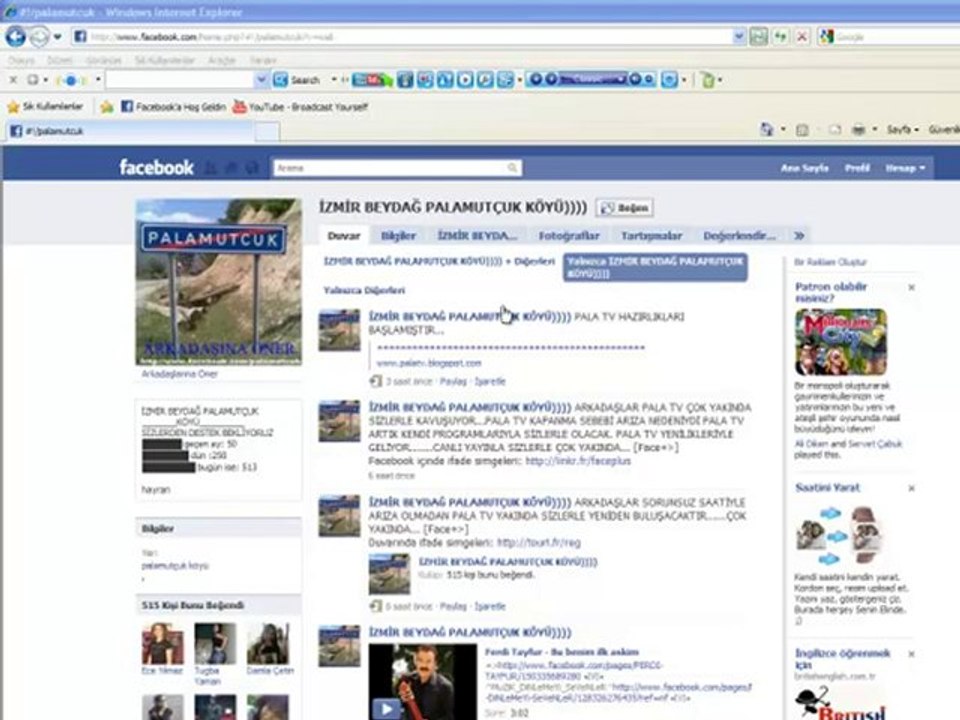Screen dimensions: 960x720
Task: Click the Home icon in command bar
Action: [x=767, y=129]
